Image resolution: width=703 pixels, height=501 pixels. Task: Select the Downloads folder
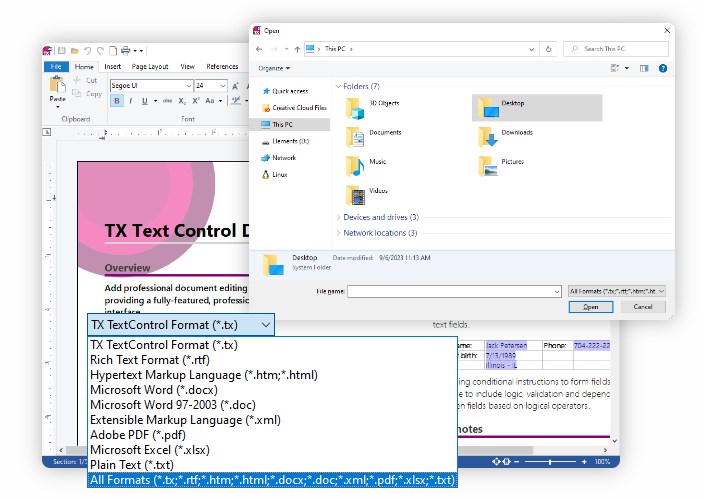pyautogui.click(x=505, y=137)
